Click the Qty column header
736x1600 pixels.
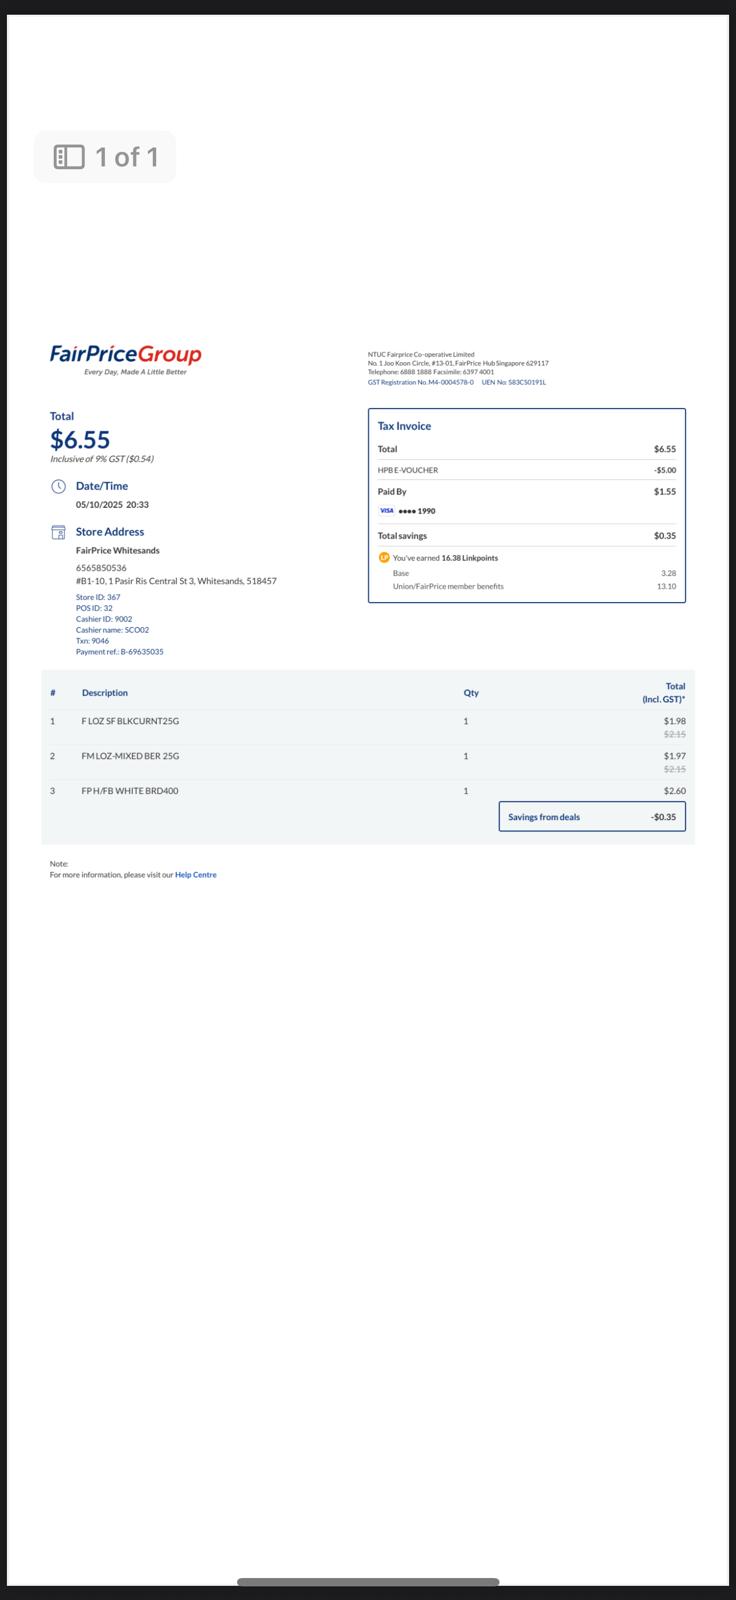point(471,693)
